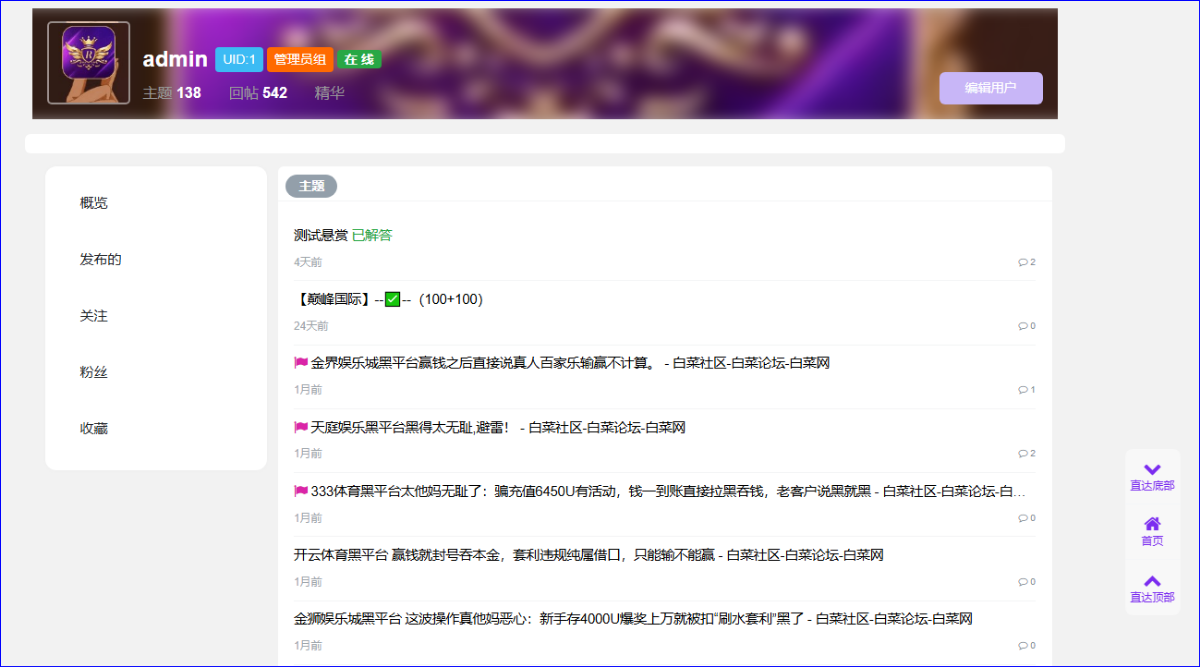Open the 精华 link
Image resolution: width=1200 pixels, height=667 pixels.
click(x=330, y=93)
